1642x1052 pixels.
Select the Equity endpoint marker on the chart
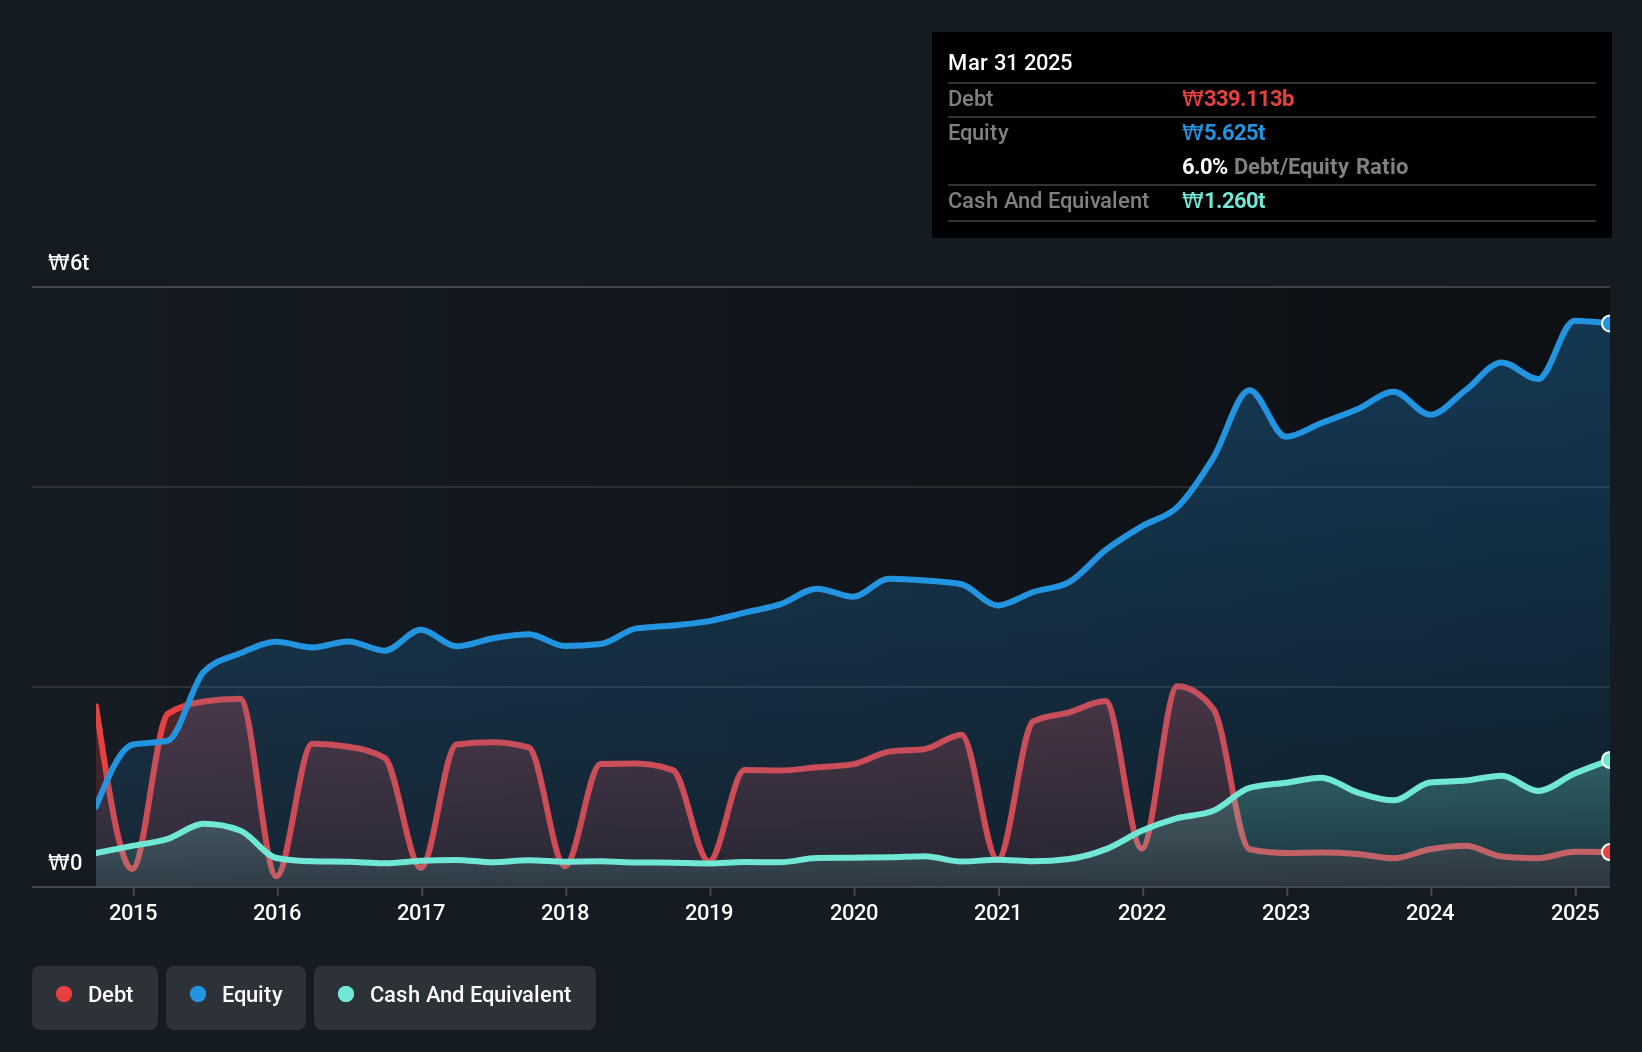click(1607, 323)
